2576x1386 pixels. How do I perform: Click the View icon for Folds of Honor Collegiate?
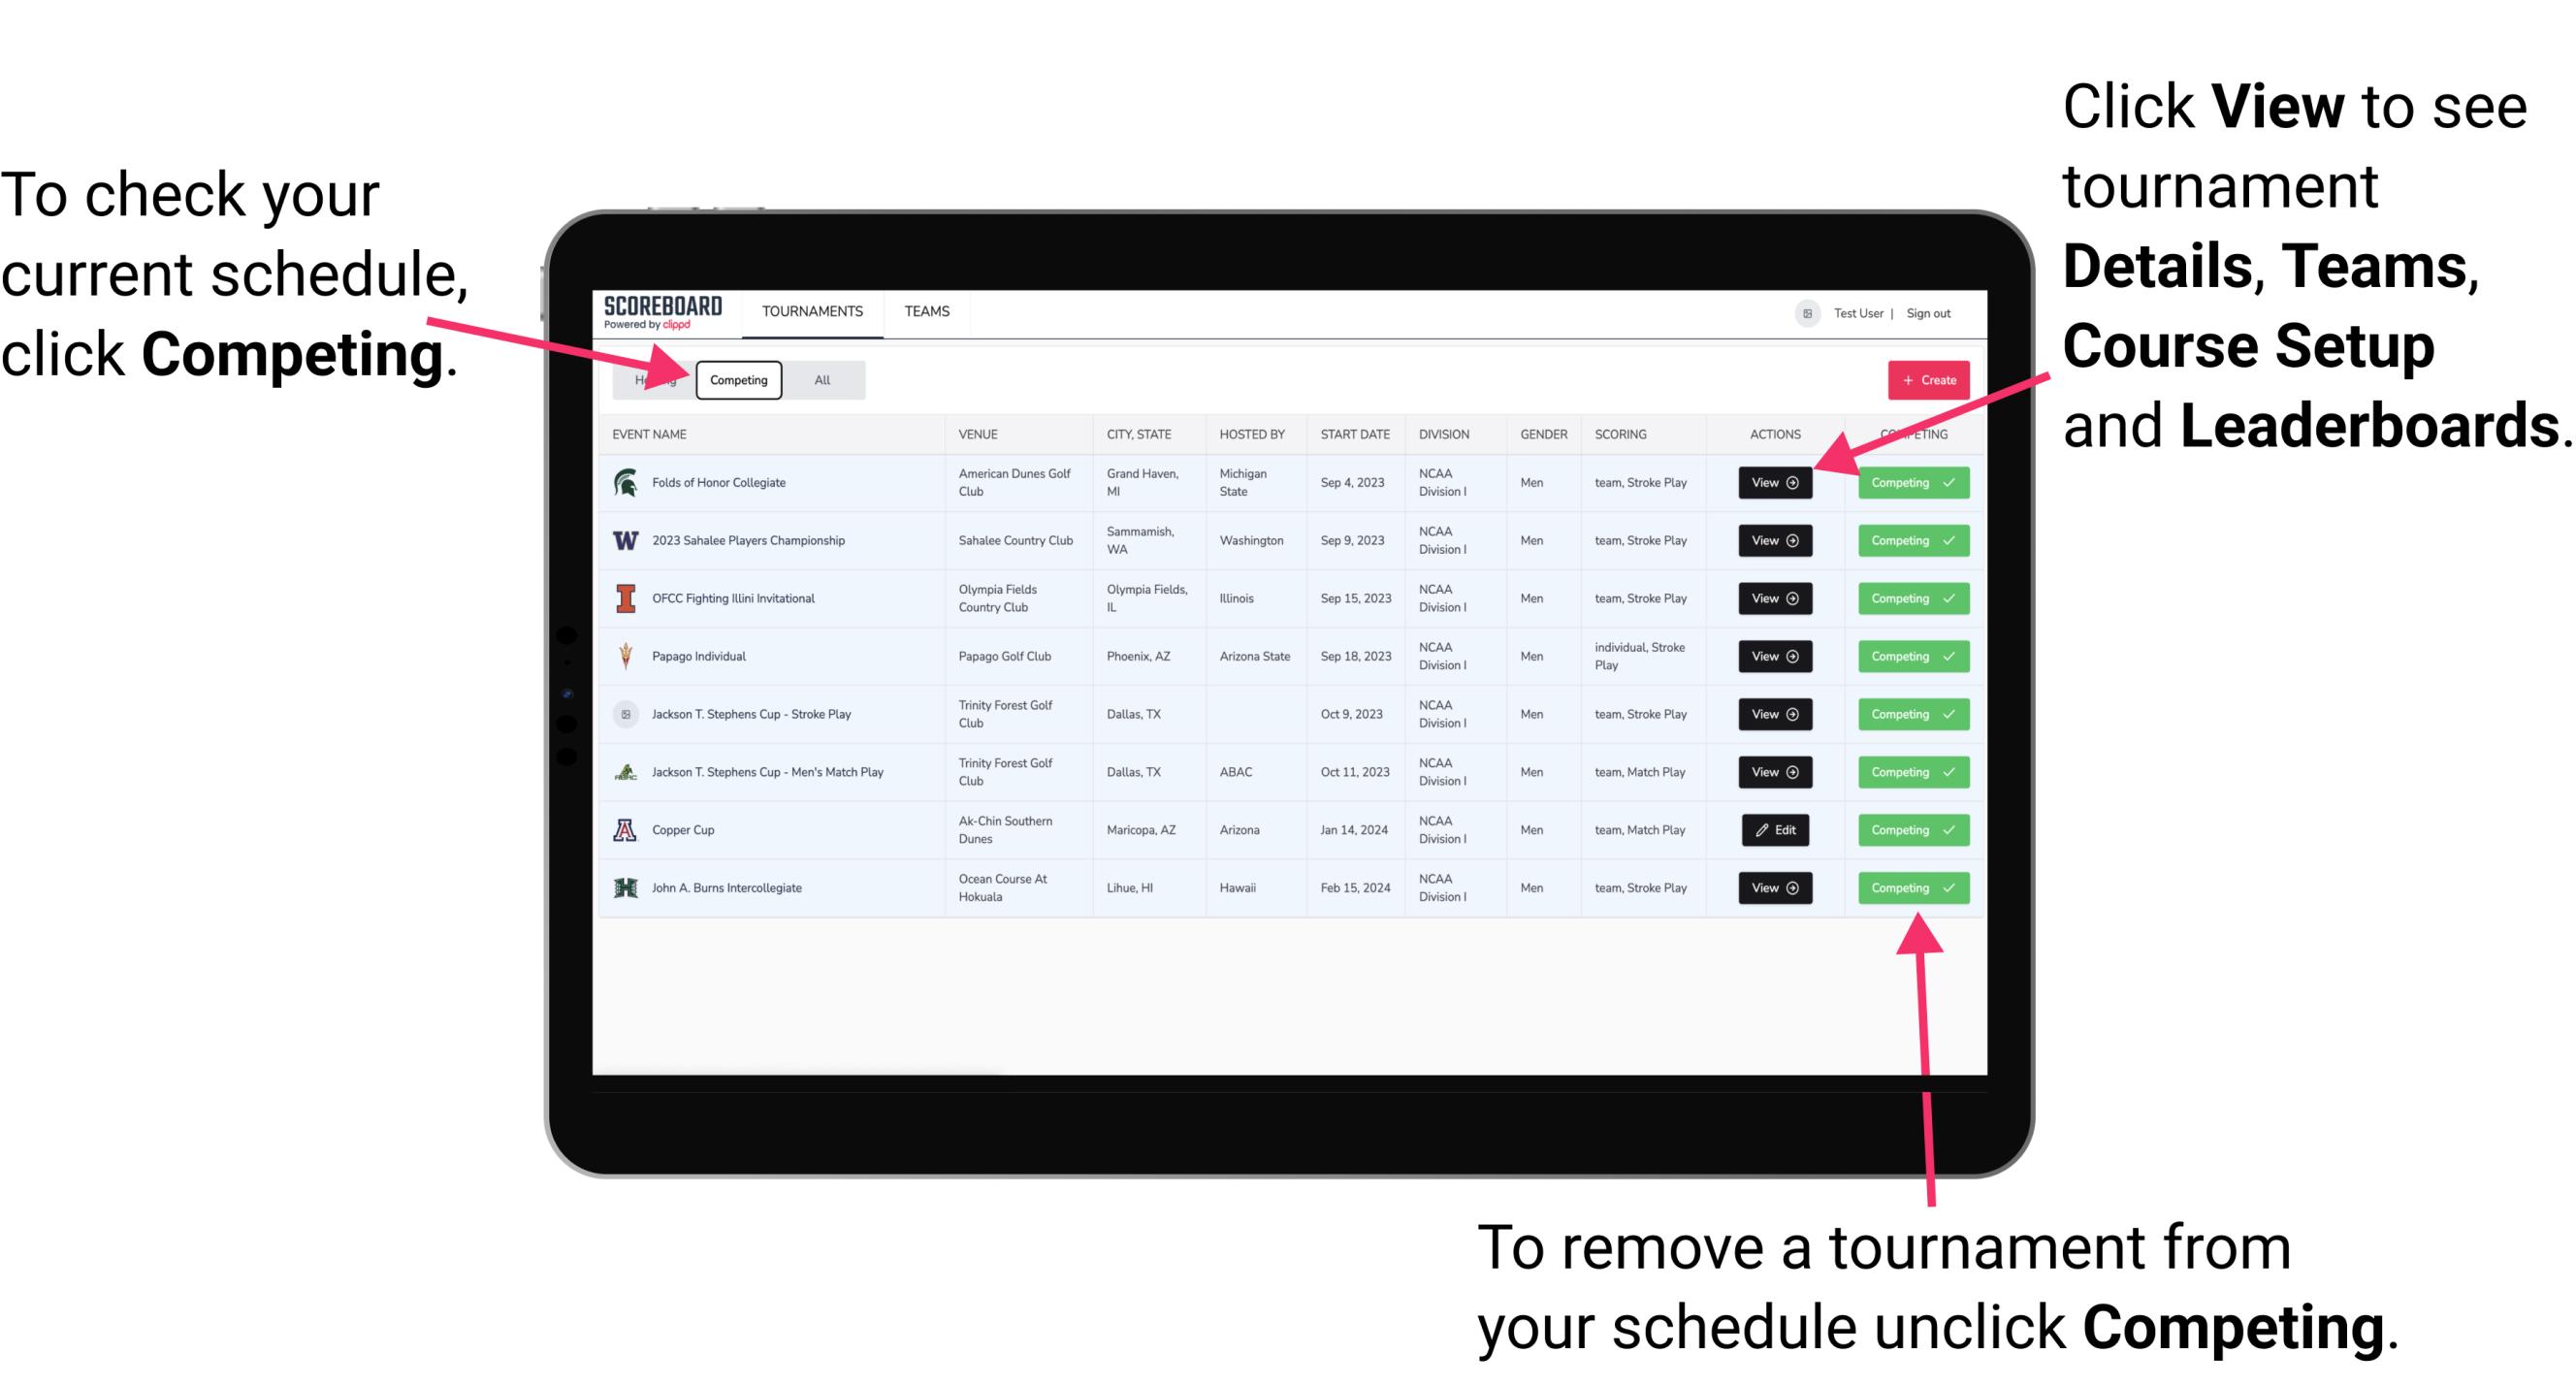1776,483
